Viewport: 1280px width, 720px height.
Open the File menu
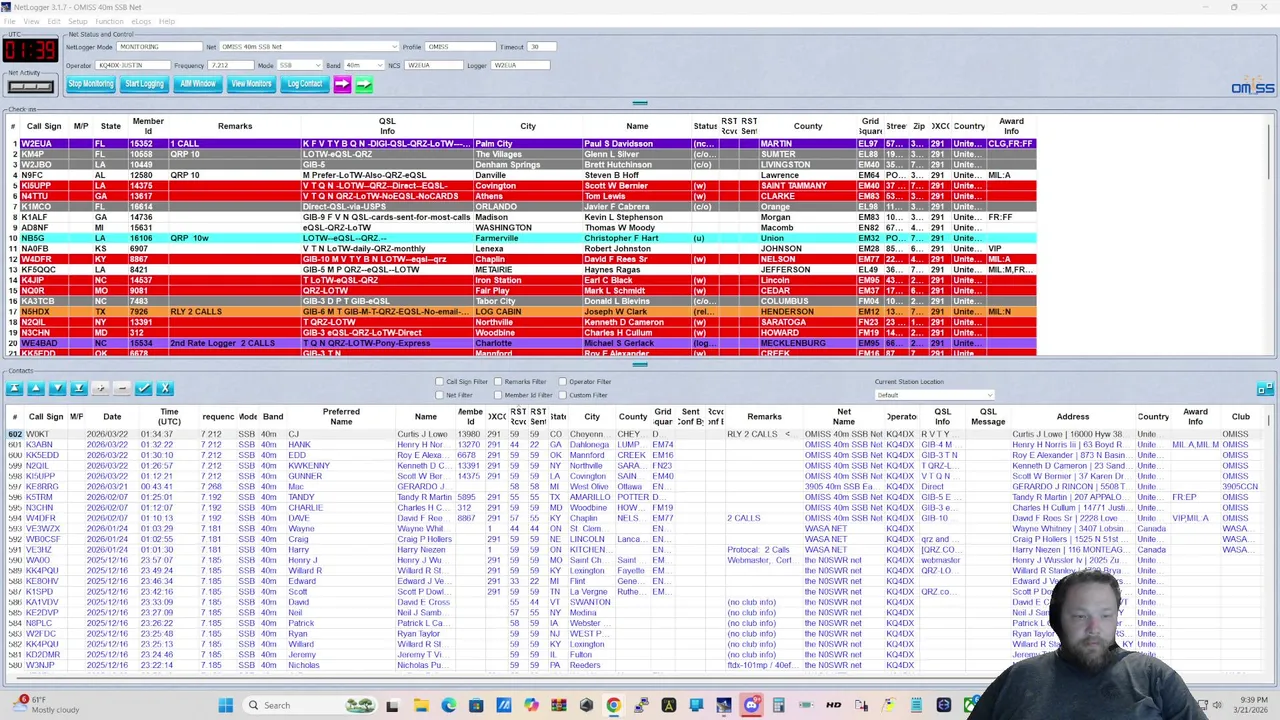(9, 21)
